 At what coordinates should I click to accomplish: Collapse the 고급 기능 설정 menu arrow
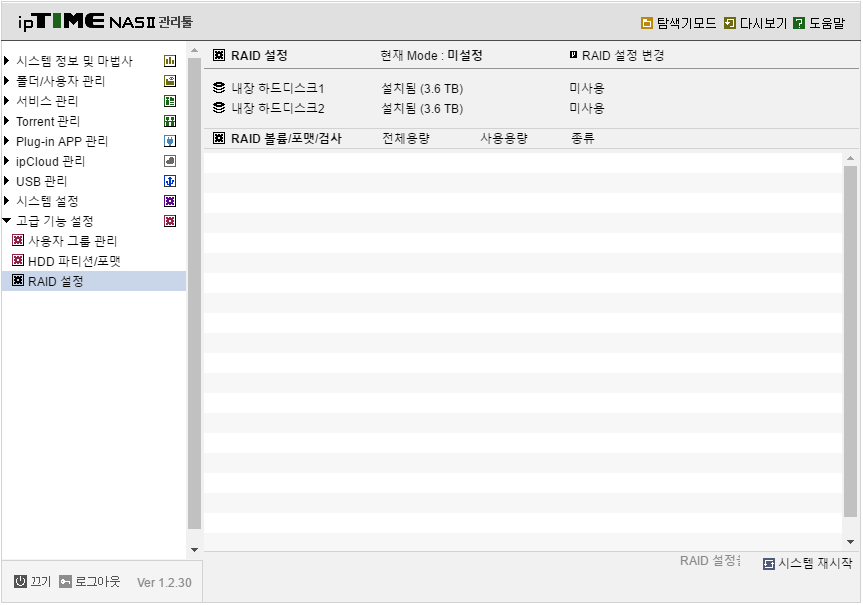click(7, 221)
